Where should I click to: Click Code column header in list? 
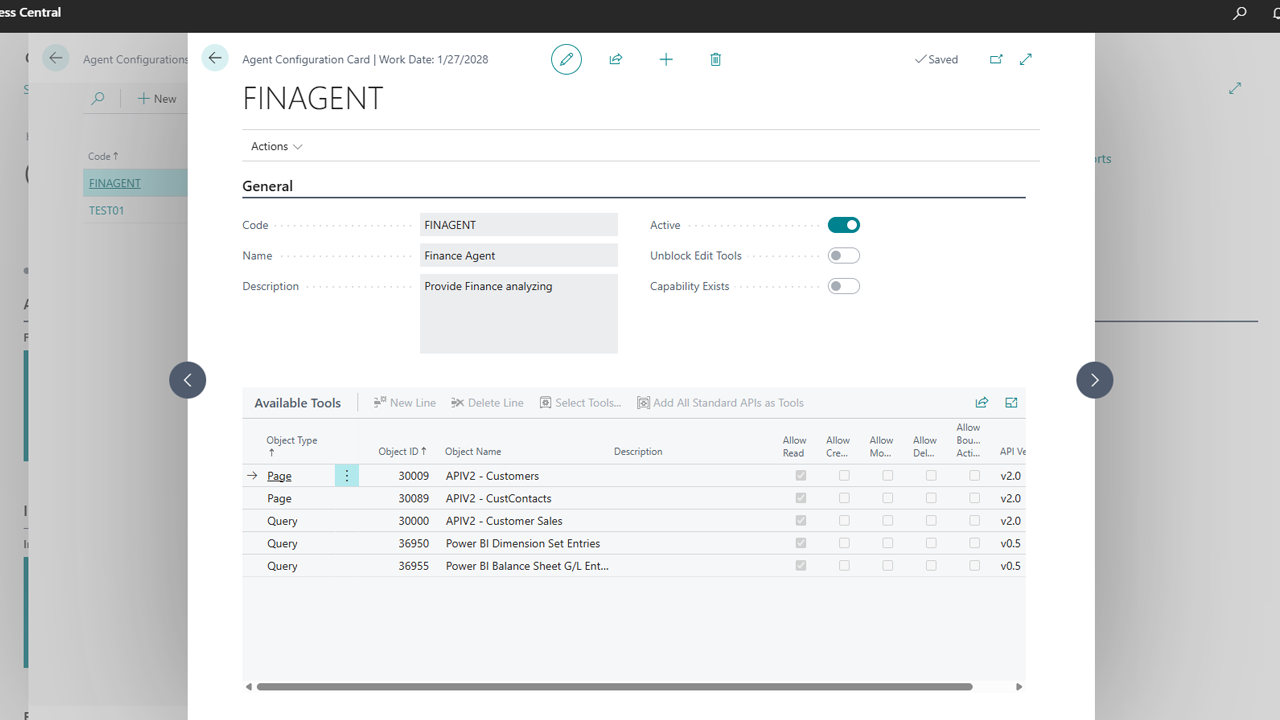(103, 156)
